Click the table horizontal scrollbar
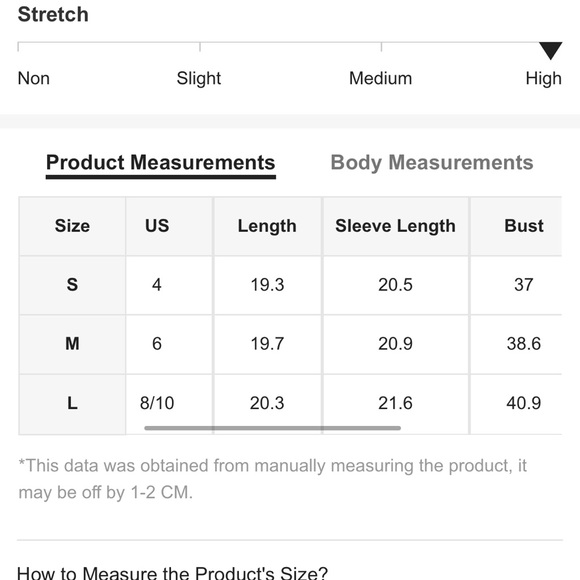The width and height of the screenshot is (580, 580). tap(272, 428)
